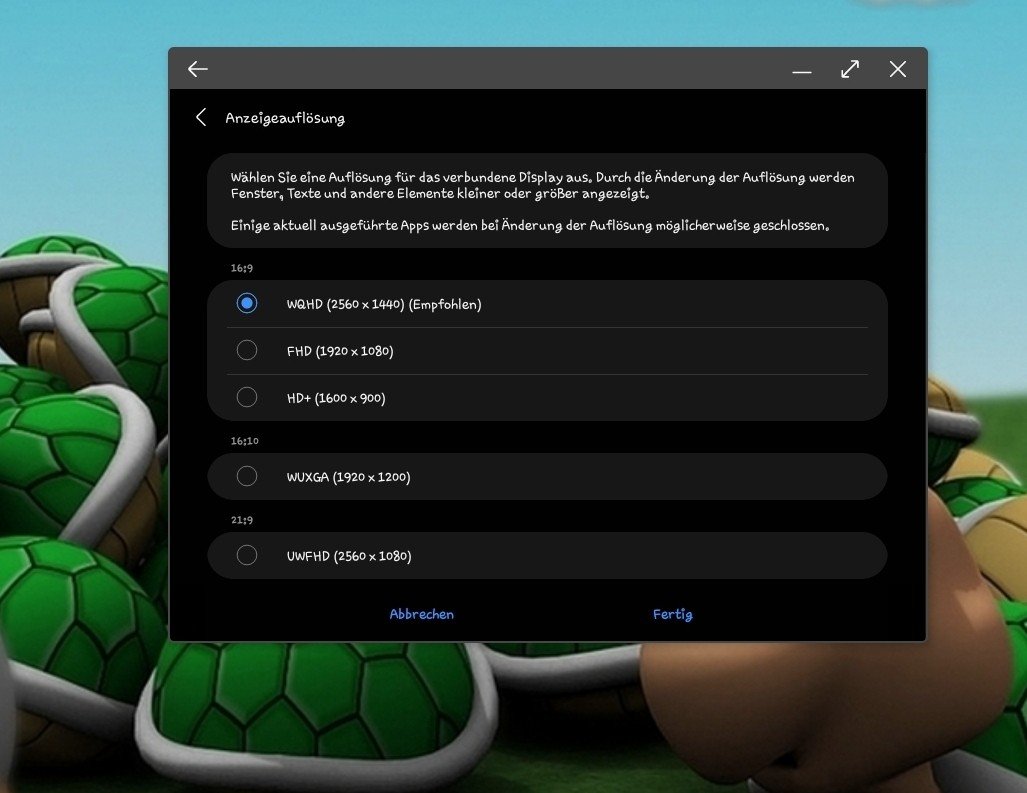
Task: Select the FHD (1920 x 1080) radio button
Action: point(247,350)
